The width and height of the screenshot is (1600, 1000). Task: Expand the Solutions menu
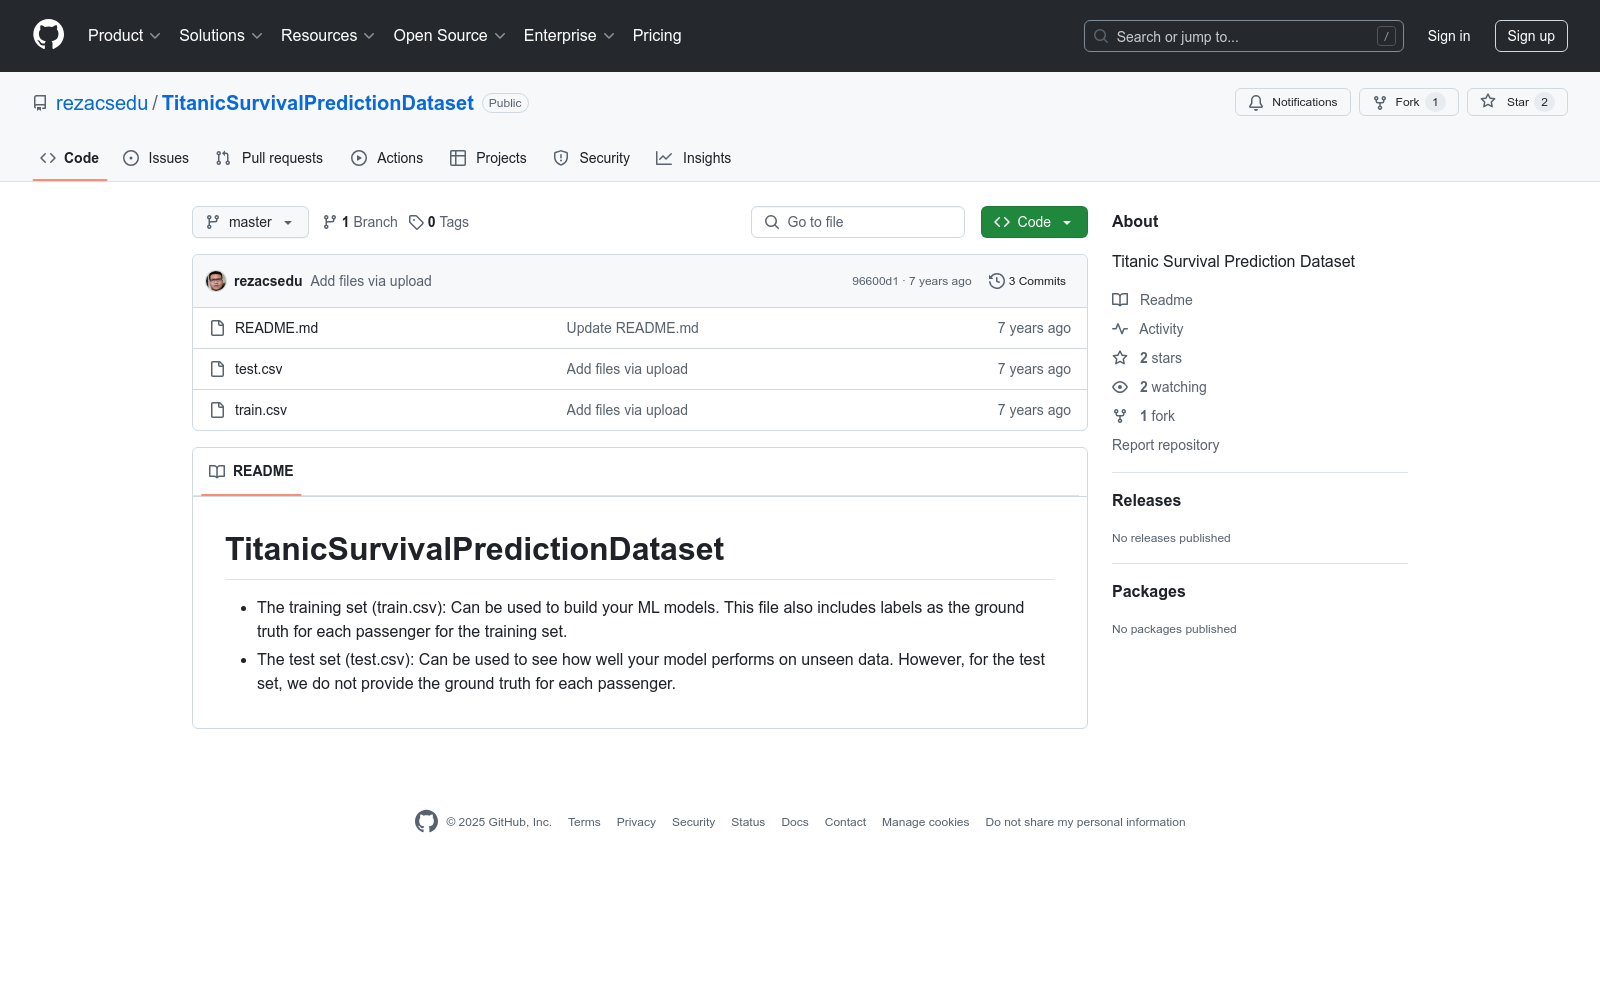(x=221, y=36)
